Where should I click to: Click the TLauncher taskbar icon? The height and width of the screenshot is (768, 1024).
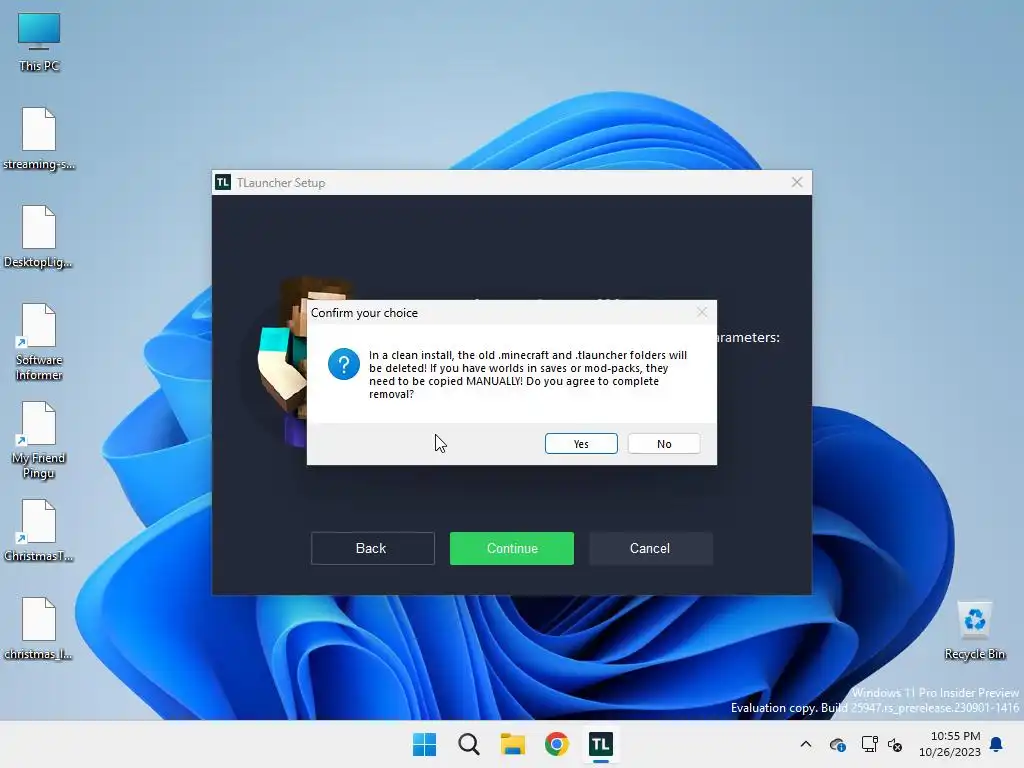click(x=601, y=744)
